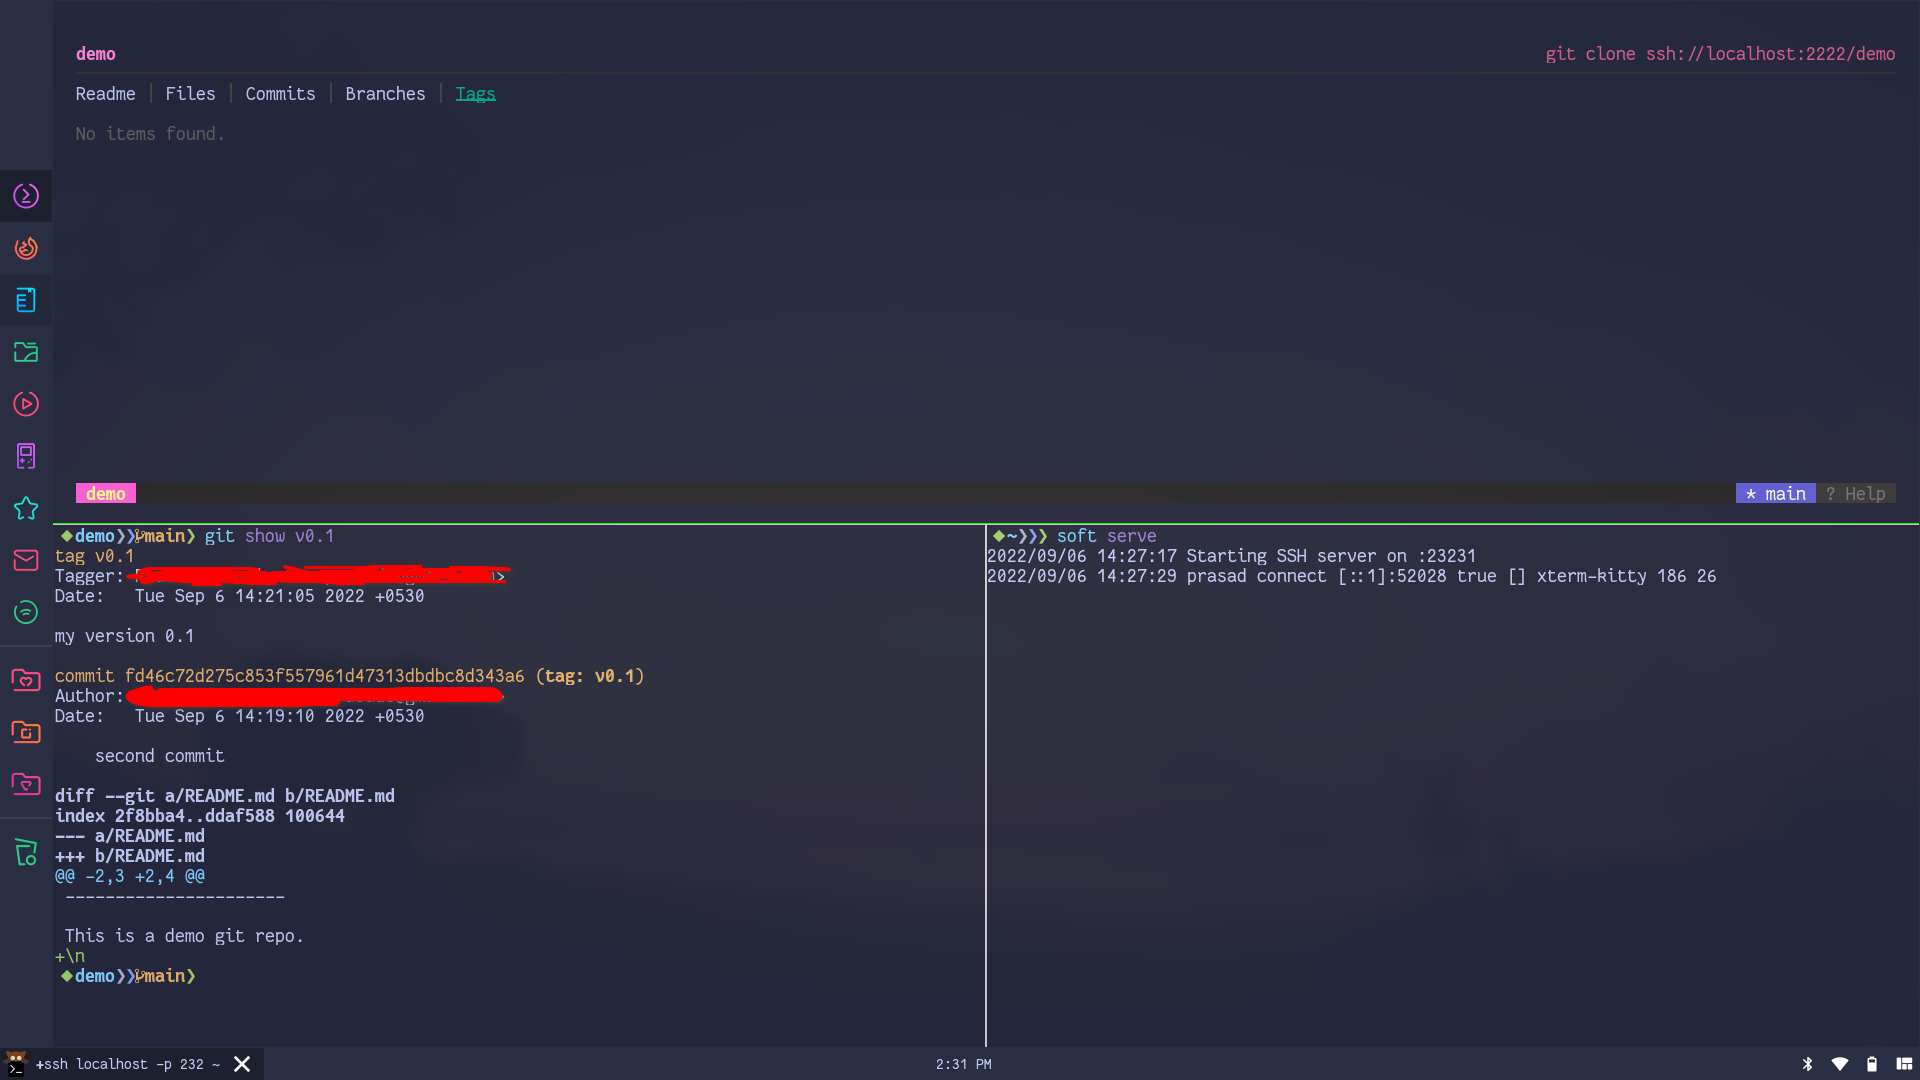
Task: Open Help in the TUI status bar
Action: point(1858,493)
